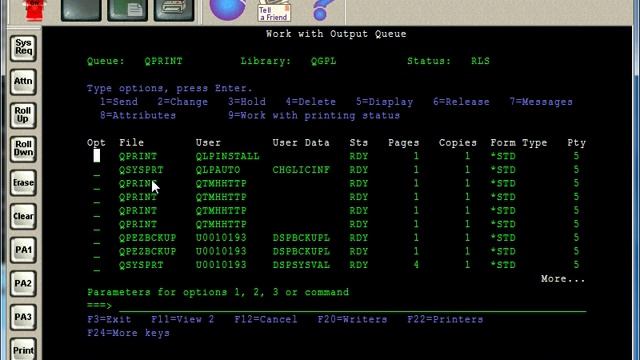Click the page count 4
This screenshot has height=360, width=640.
point(416,265)
